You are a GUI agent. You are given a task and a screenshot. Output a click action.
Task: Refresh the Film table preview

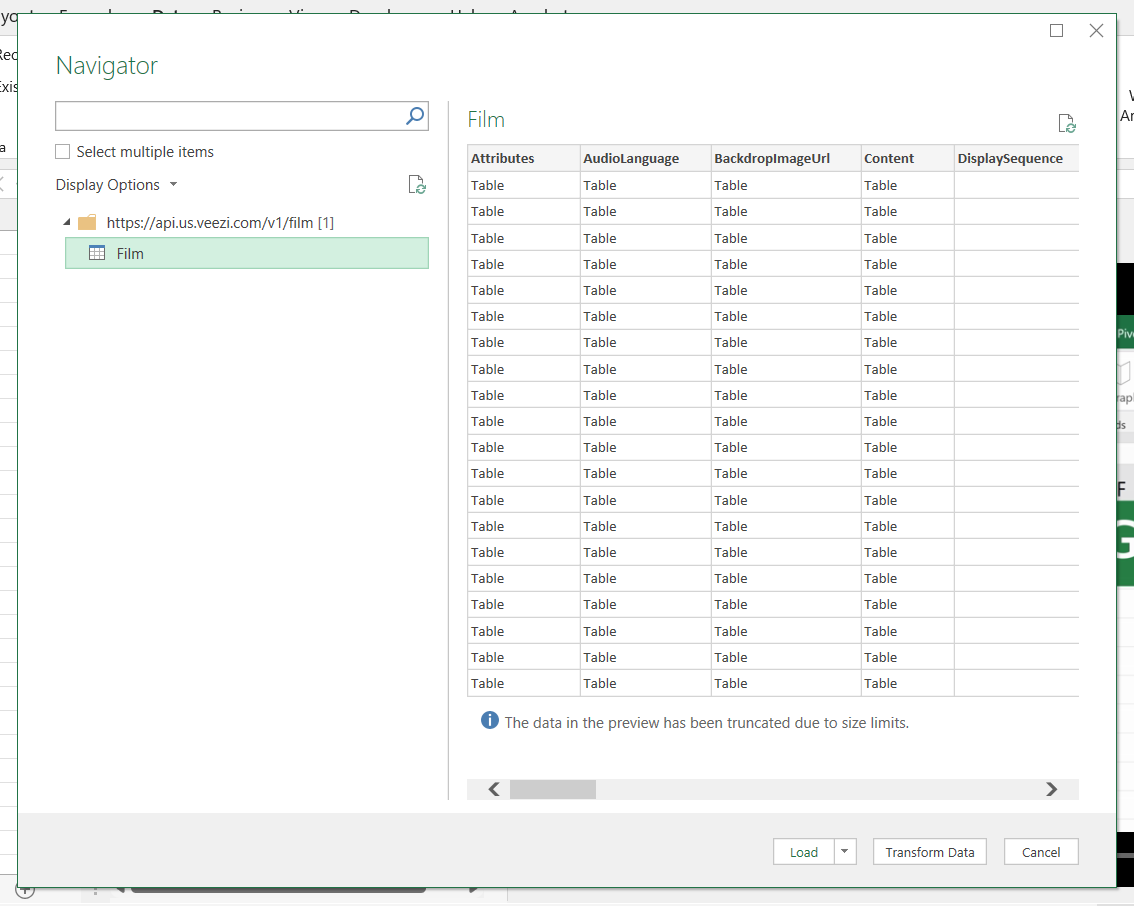(1067, 124)
